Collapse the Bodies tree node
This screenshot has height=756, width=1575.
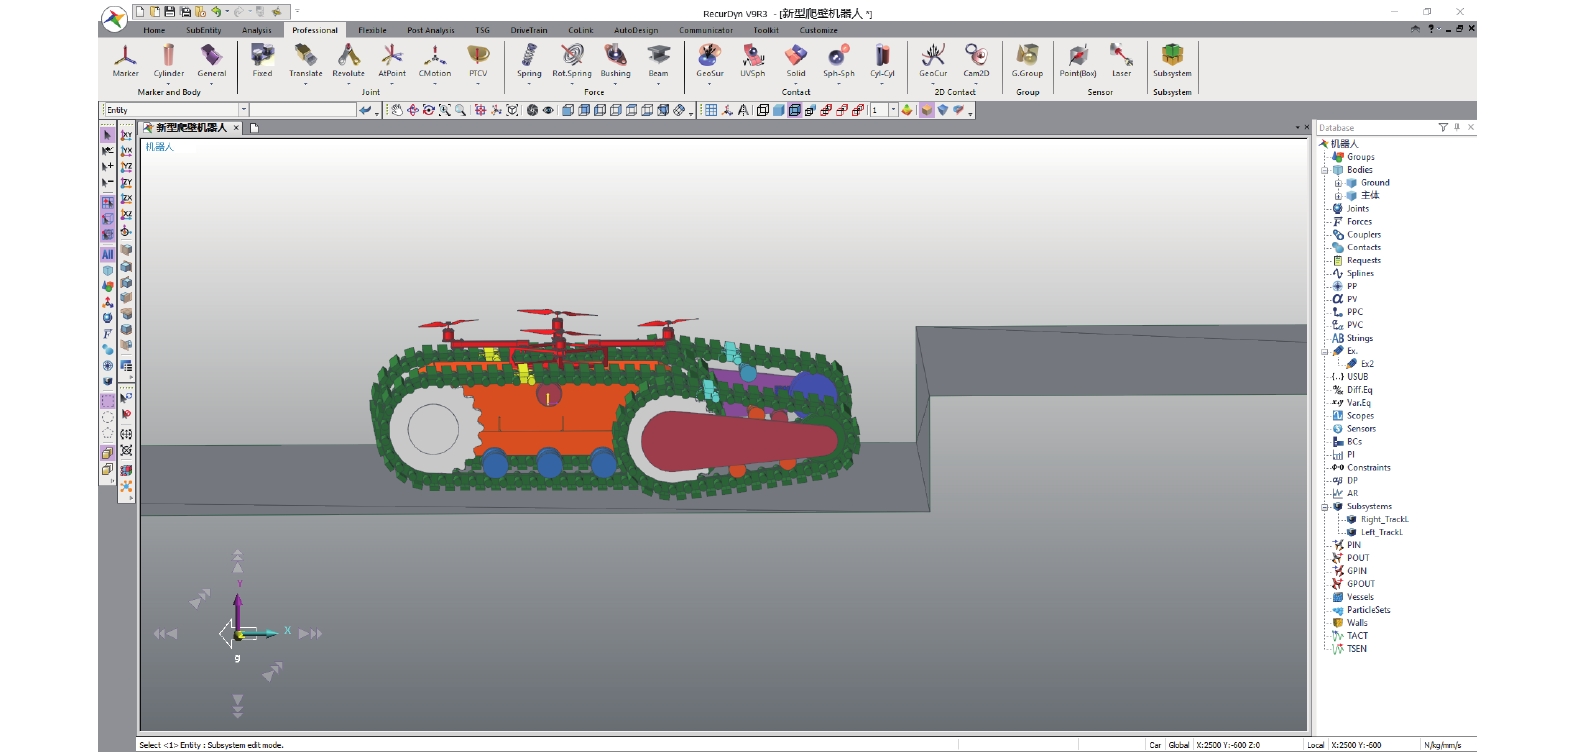[1325, 170]
